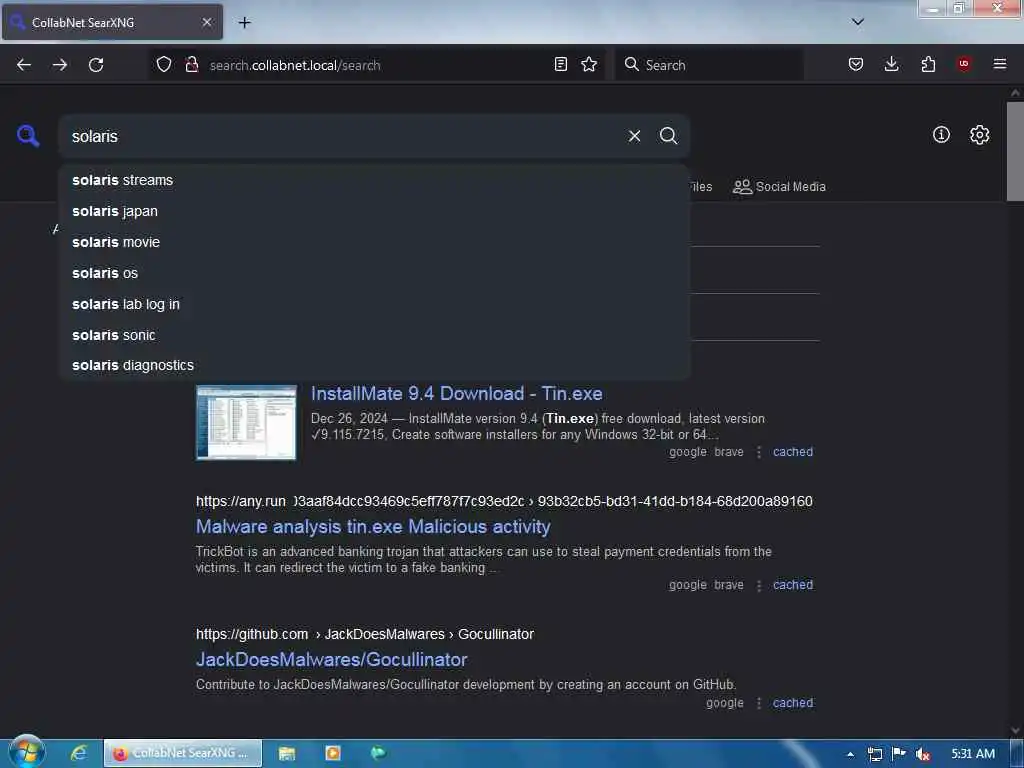Click the muted volume tray icon
Screen dimensions: 1024x768
pos(922,754)
